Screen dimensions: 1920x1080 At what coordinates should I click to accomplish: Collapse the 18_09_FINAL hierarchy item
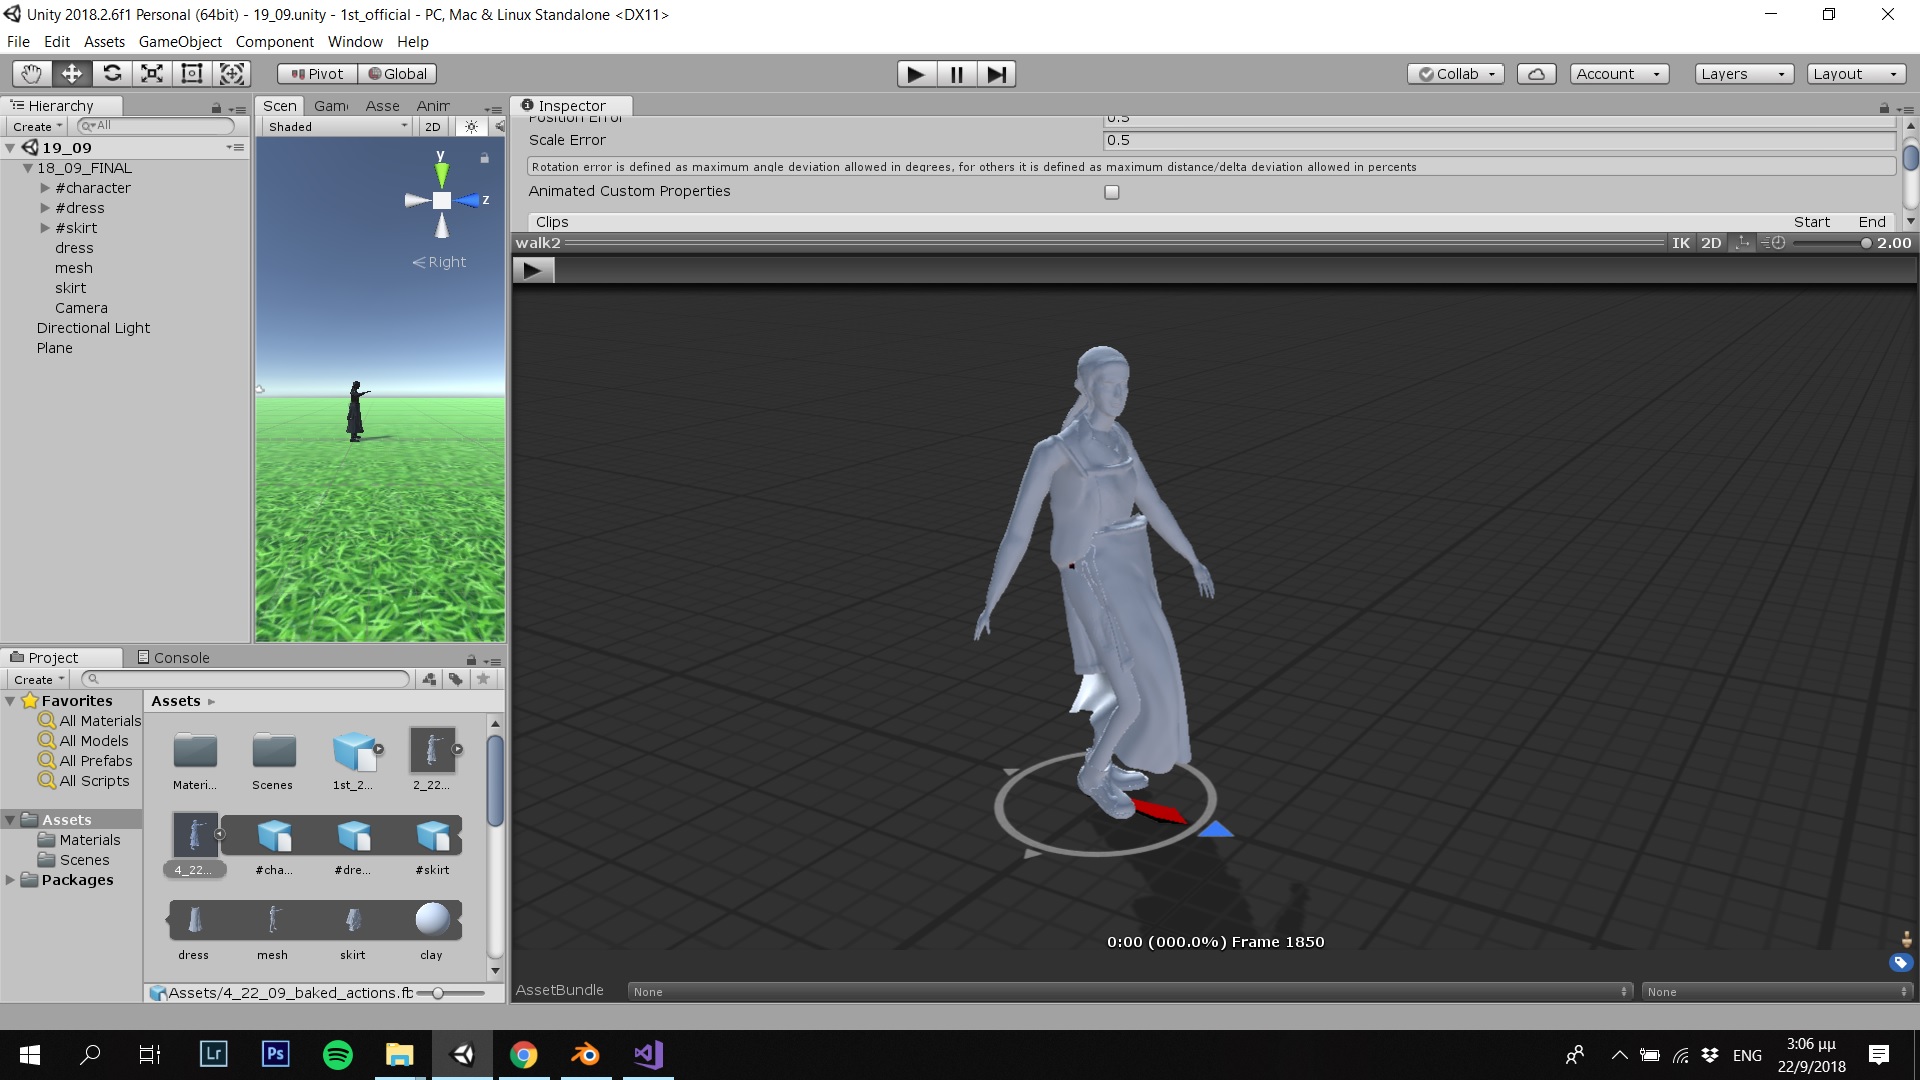(28, 168)
